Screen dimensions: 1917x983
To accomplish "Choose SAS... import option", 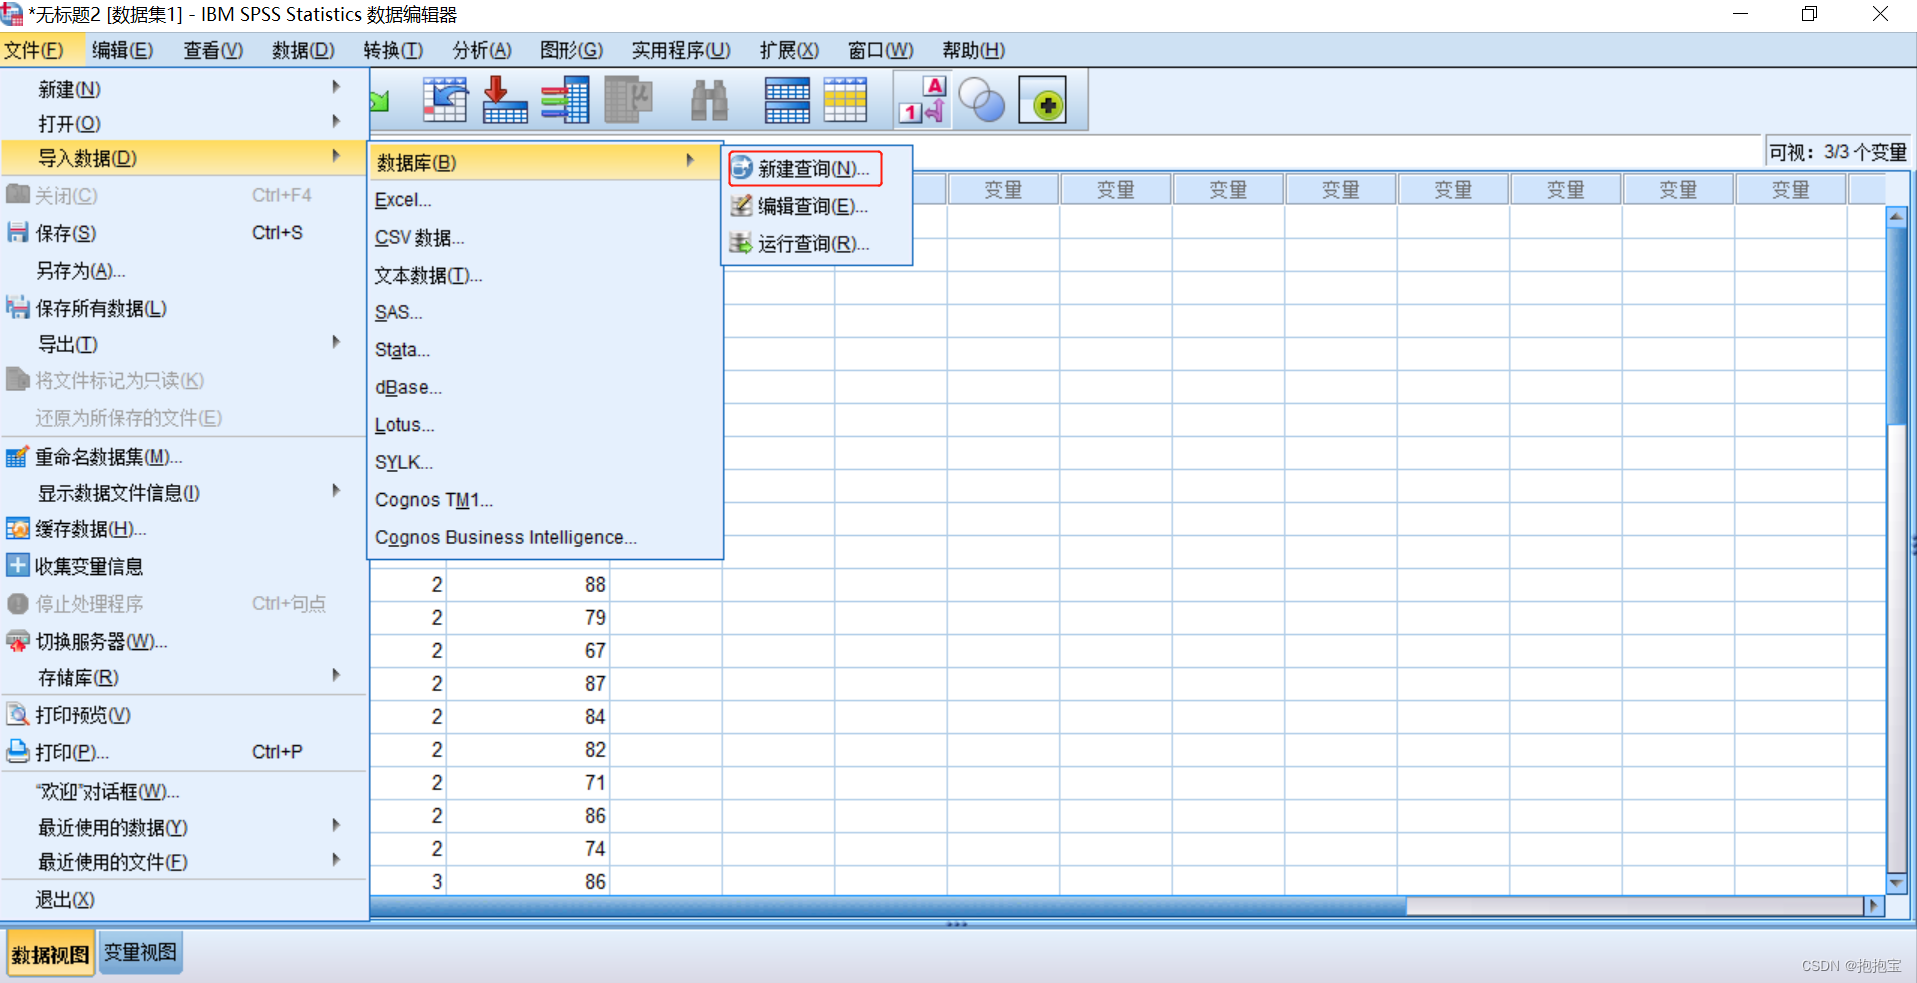I will click(x=545, y=313).
